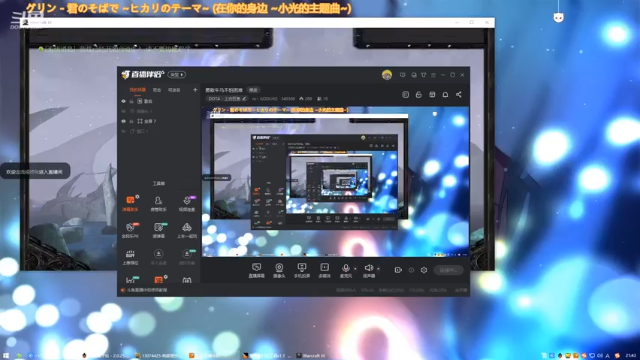This screenshot has width=640, height=360.
Task: Share the stream with the share icon
Action: point(459,95)
